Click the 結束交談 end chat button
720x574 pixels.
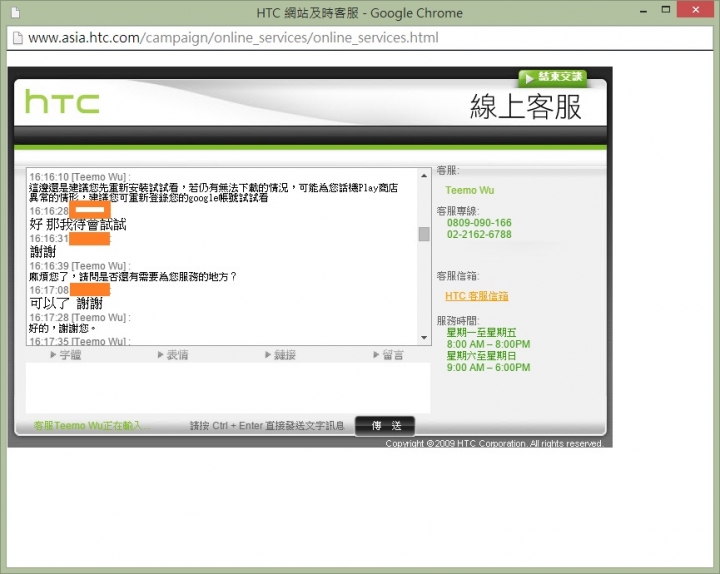[553, 78]
